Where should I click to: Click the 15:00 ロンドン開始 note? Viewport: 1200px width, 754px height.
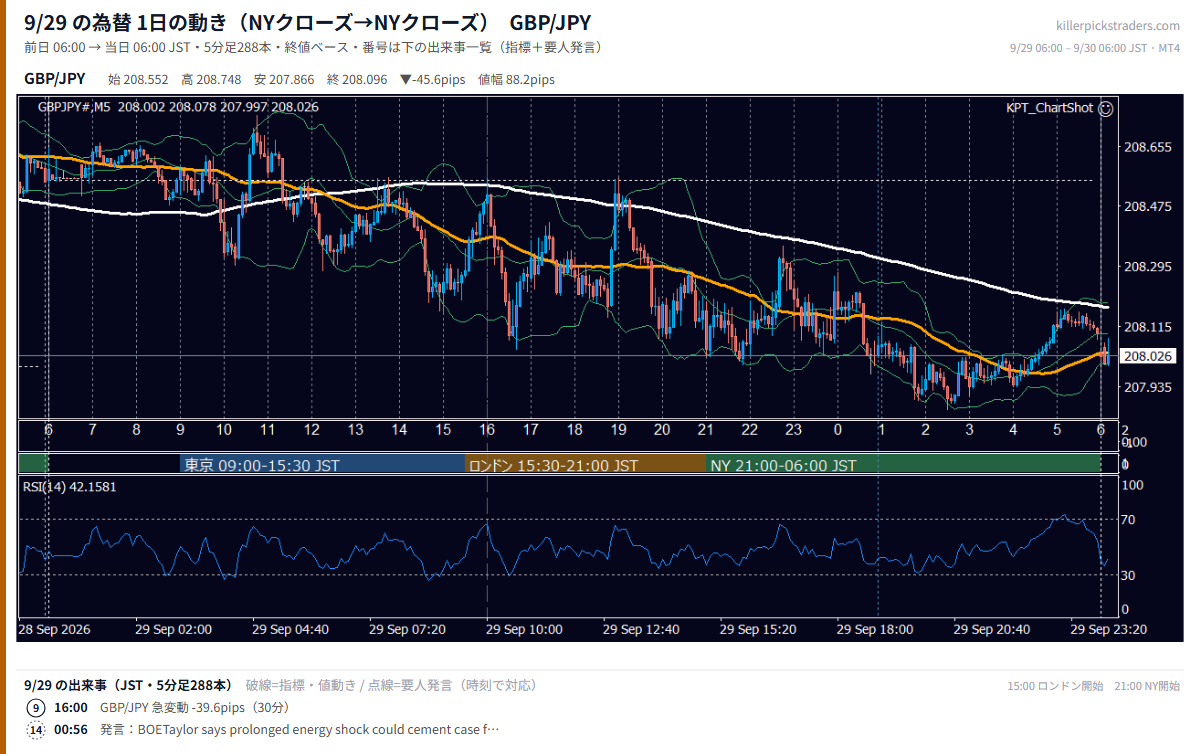coord(1055,686)
